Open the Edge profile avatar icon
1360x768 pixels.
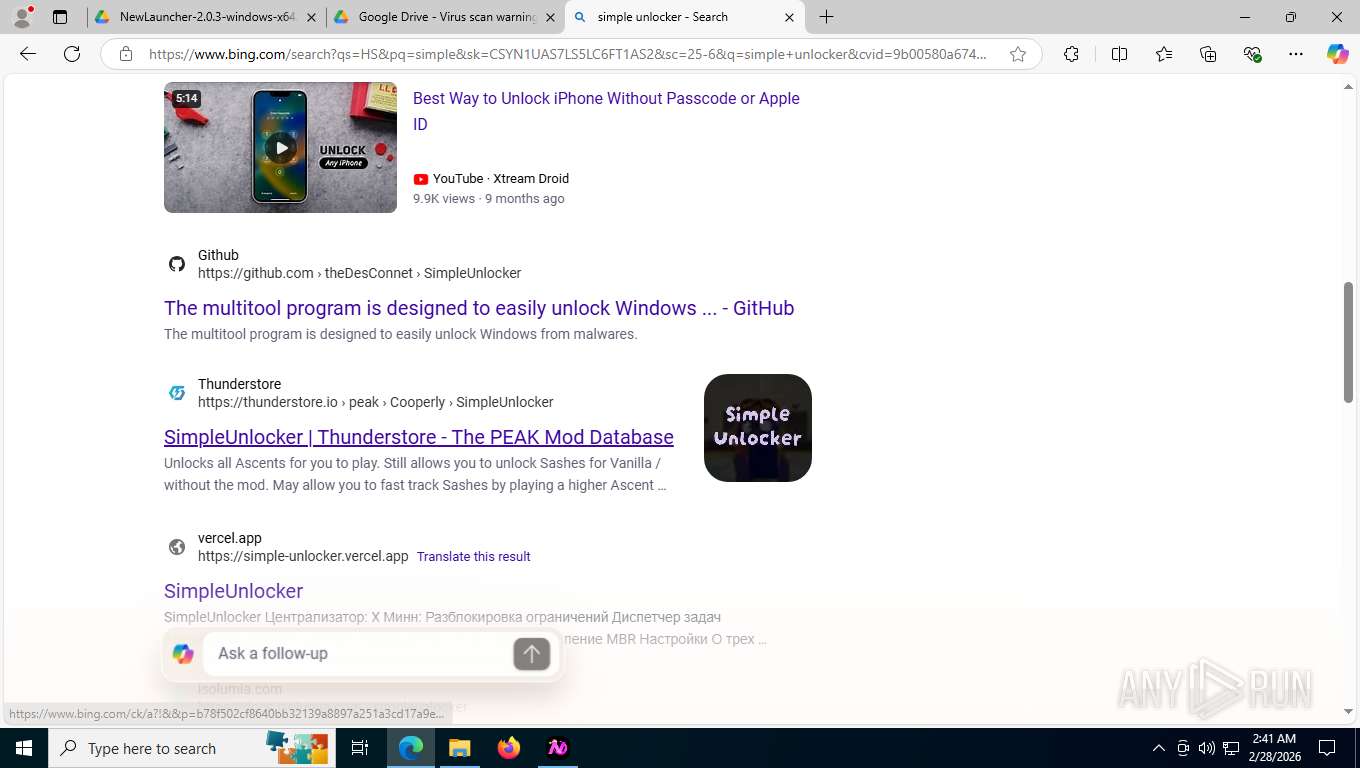click(22, 17)
